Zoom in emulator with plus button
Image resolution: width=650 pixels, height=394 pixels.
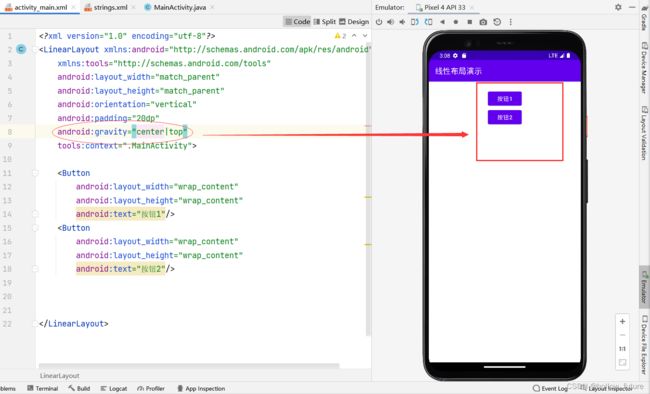click(x=622, y=321)
